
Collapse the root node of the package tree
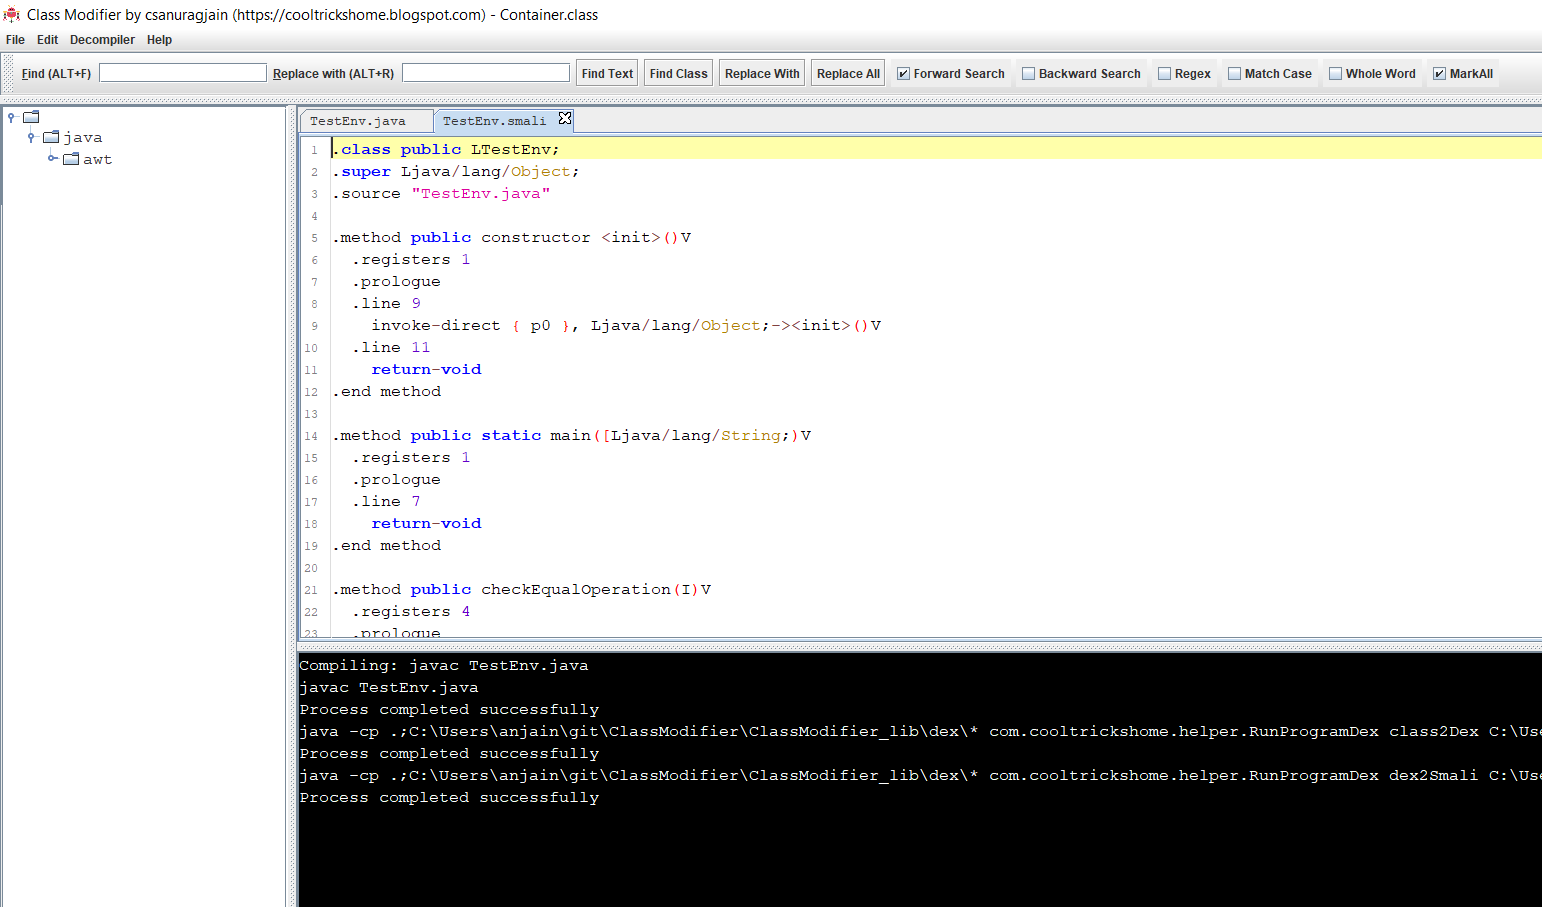click(12, 116)
